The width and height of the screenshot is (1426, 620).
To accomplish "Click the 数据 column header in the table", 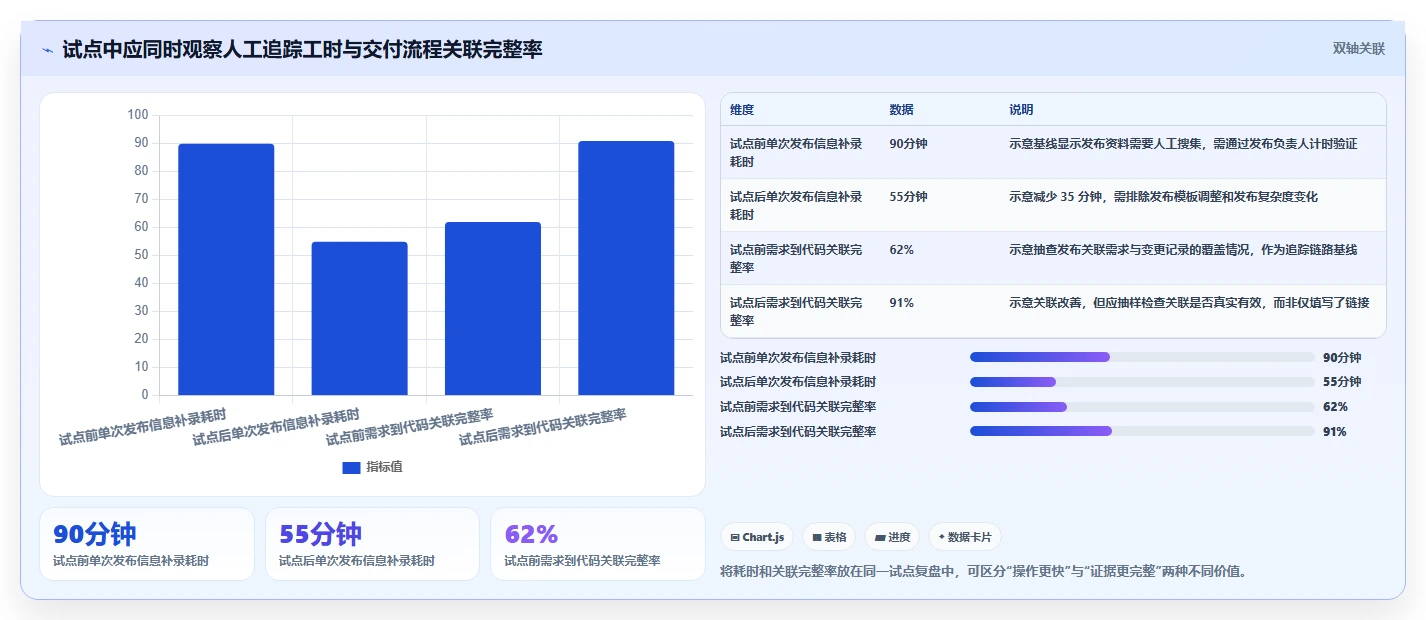I will (901, 110).
